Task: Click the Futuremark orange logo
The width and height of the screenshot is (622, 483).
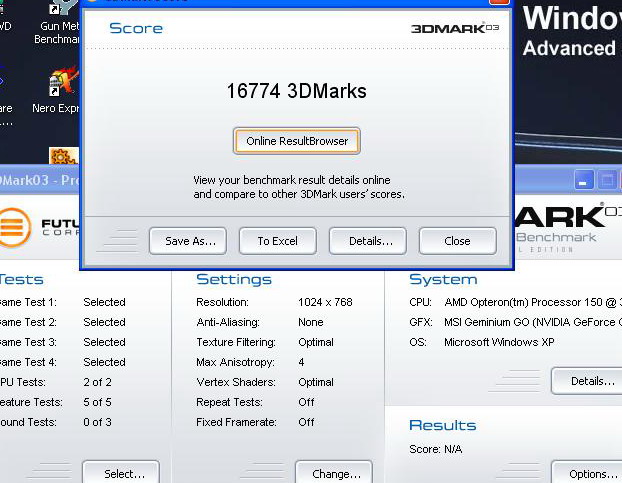Action: (x=14, y=228)
